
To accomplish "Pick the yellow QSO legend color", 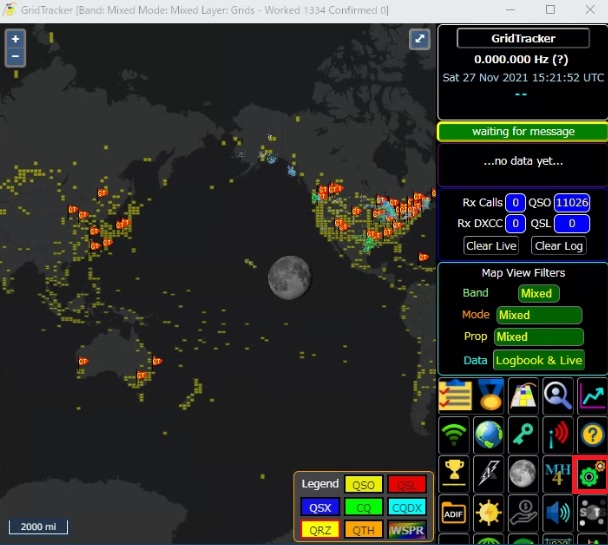I will [363, 485].
